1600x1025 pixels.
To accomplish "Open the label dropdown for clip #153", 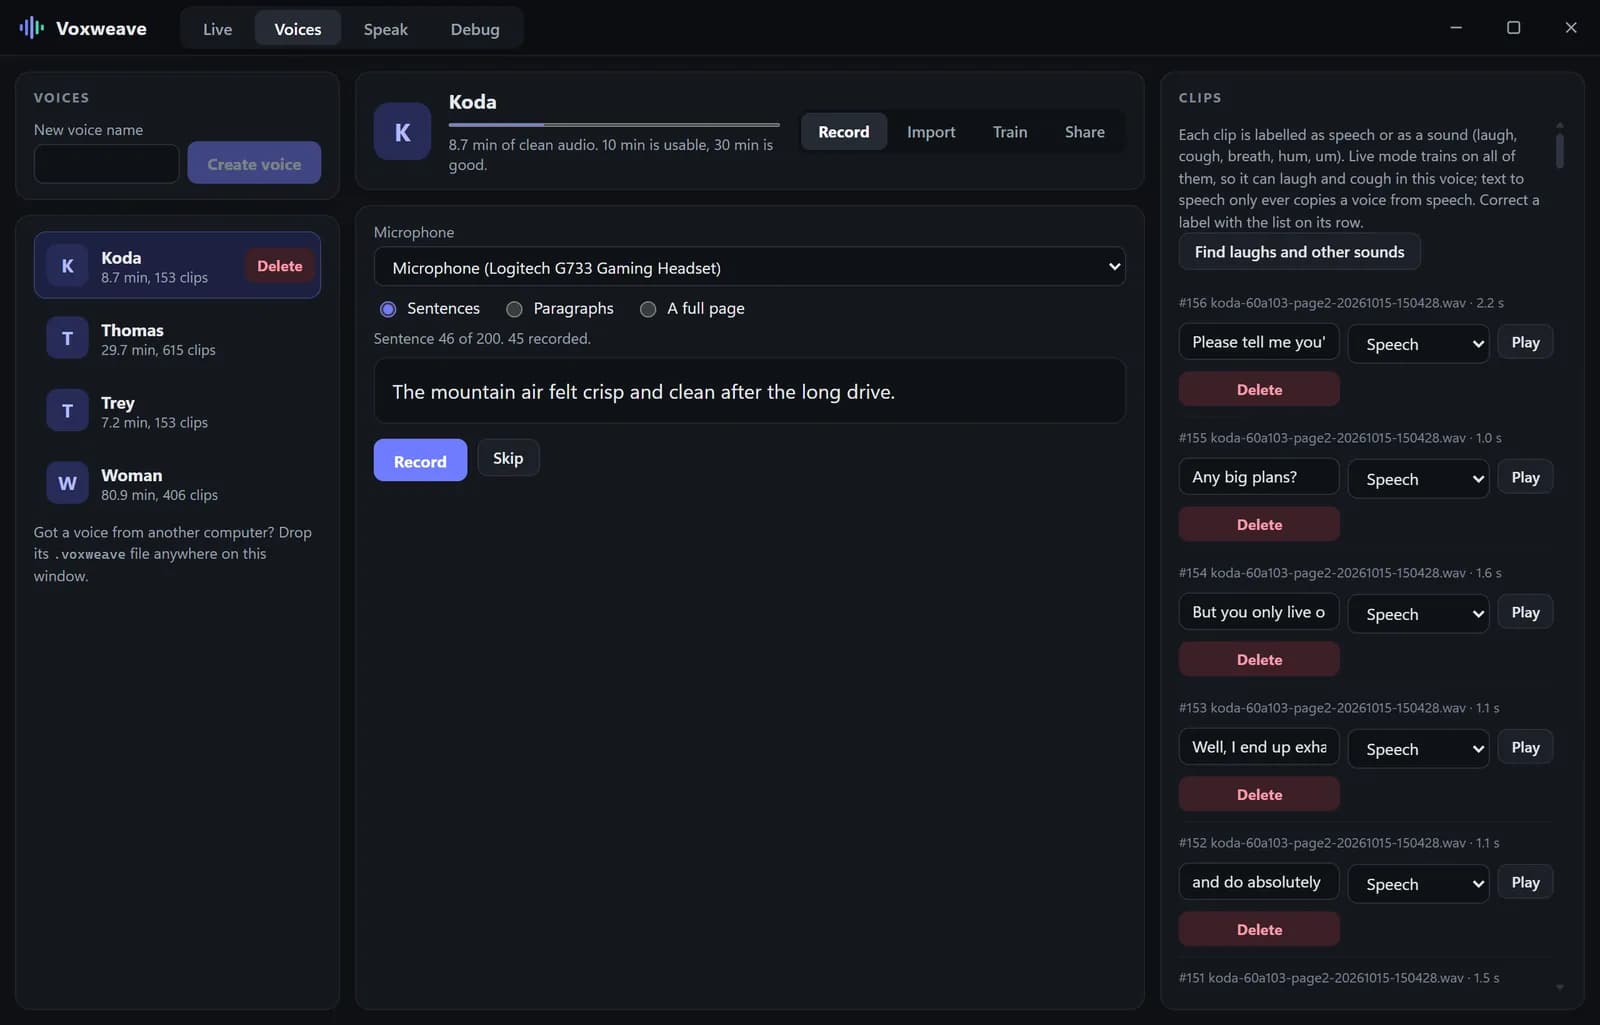I will click(1418, 749).
